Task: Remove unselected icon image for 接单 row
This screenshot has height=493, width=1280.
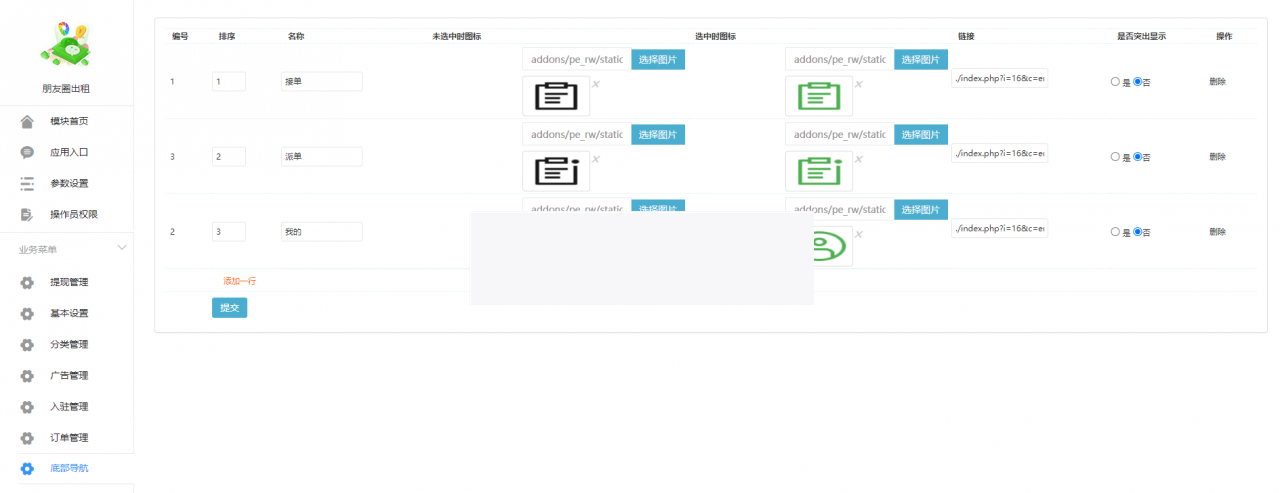Action: click(595, 84)
